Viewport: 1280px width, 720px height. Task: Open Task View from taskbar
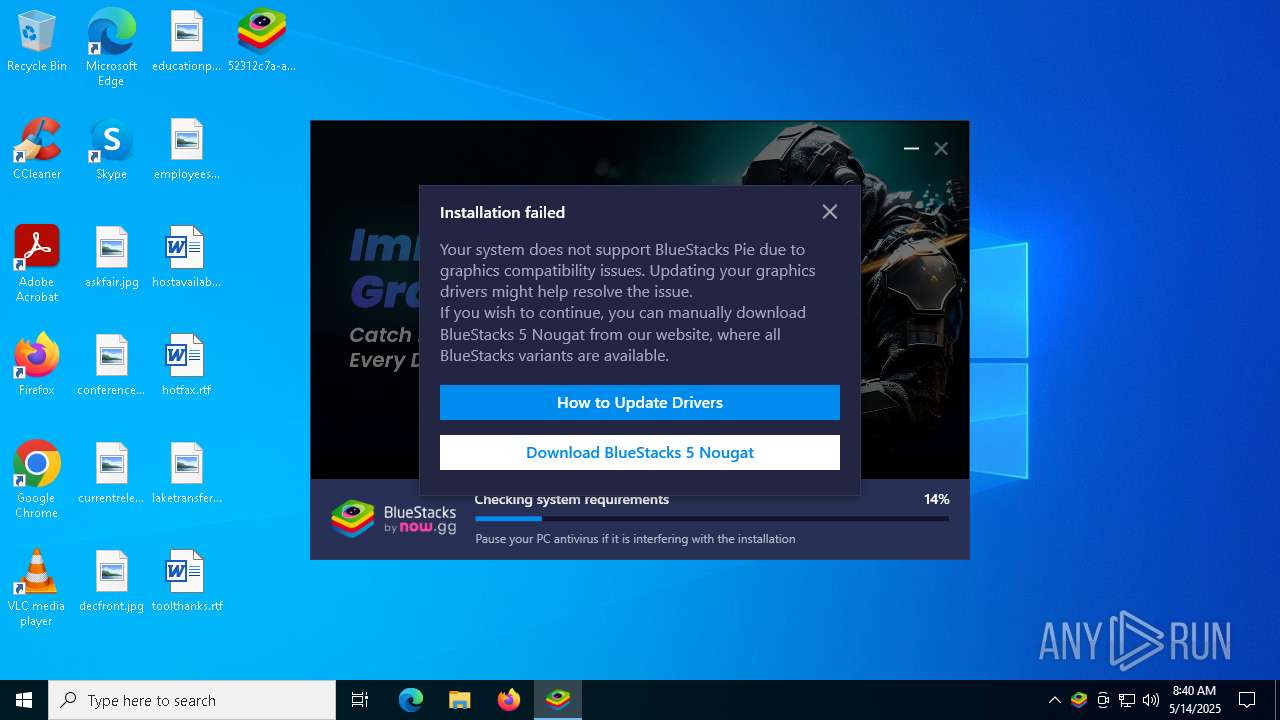(x=360, y=700)
